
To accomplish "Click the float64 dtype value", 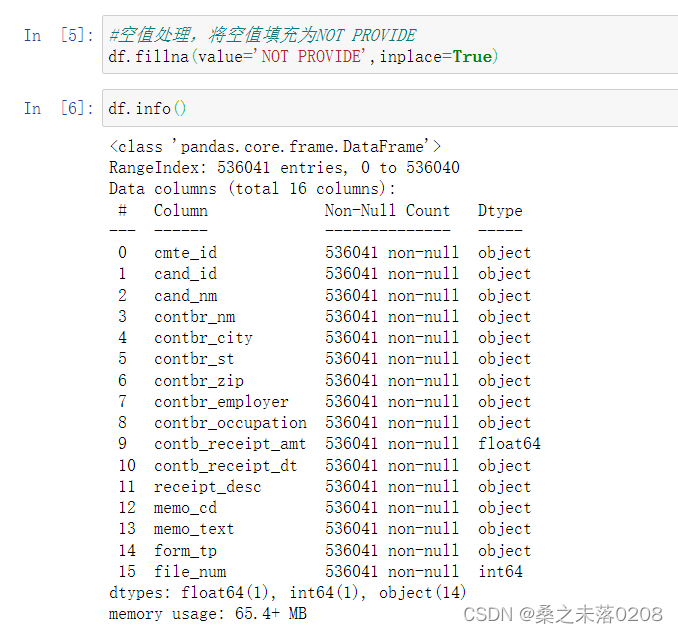I will click(509, 444).
